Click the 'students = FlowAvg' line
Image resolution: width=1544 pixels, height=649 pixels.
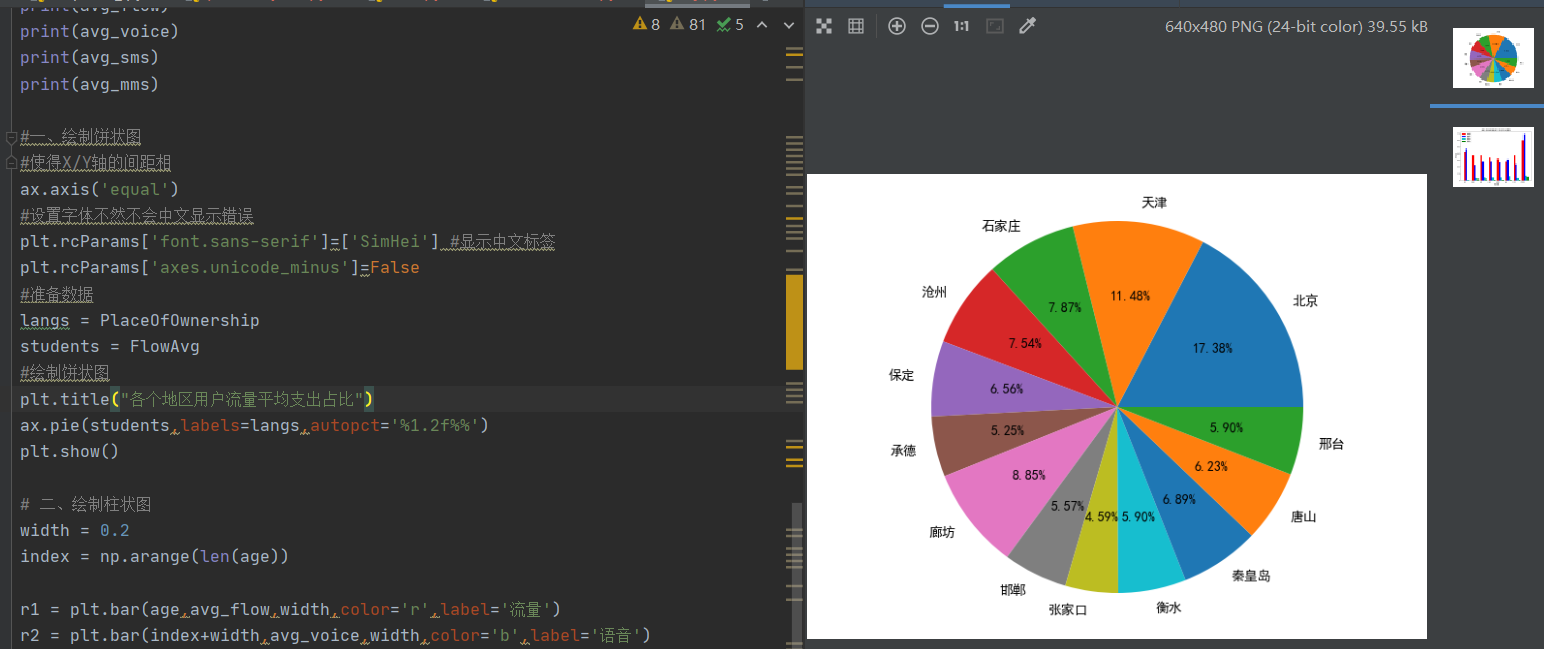pos(110,346)
